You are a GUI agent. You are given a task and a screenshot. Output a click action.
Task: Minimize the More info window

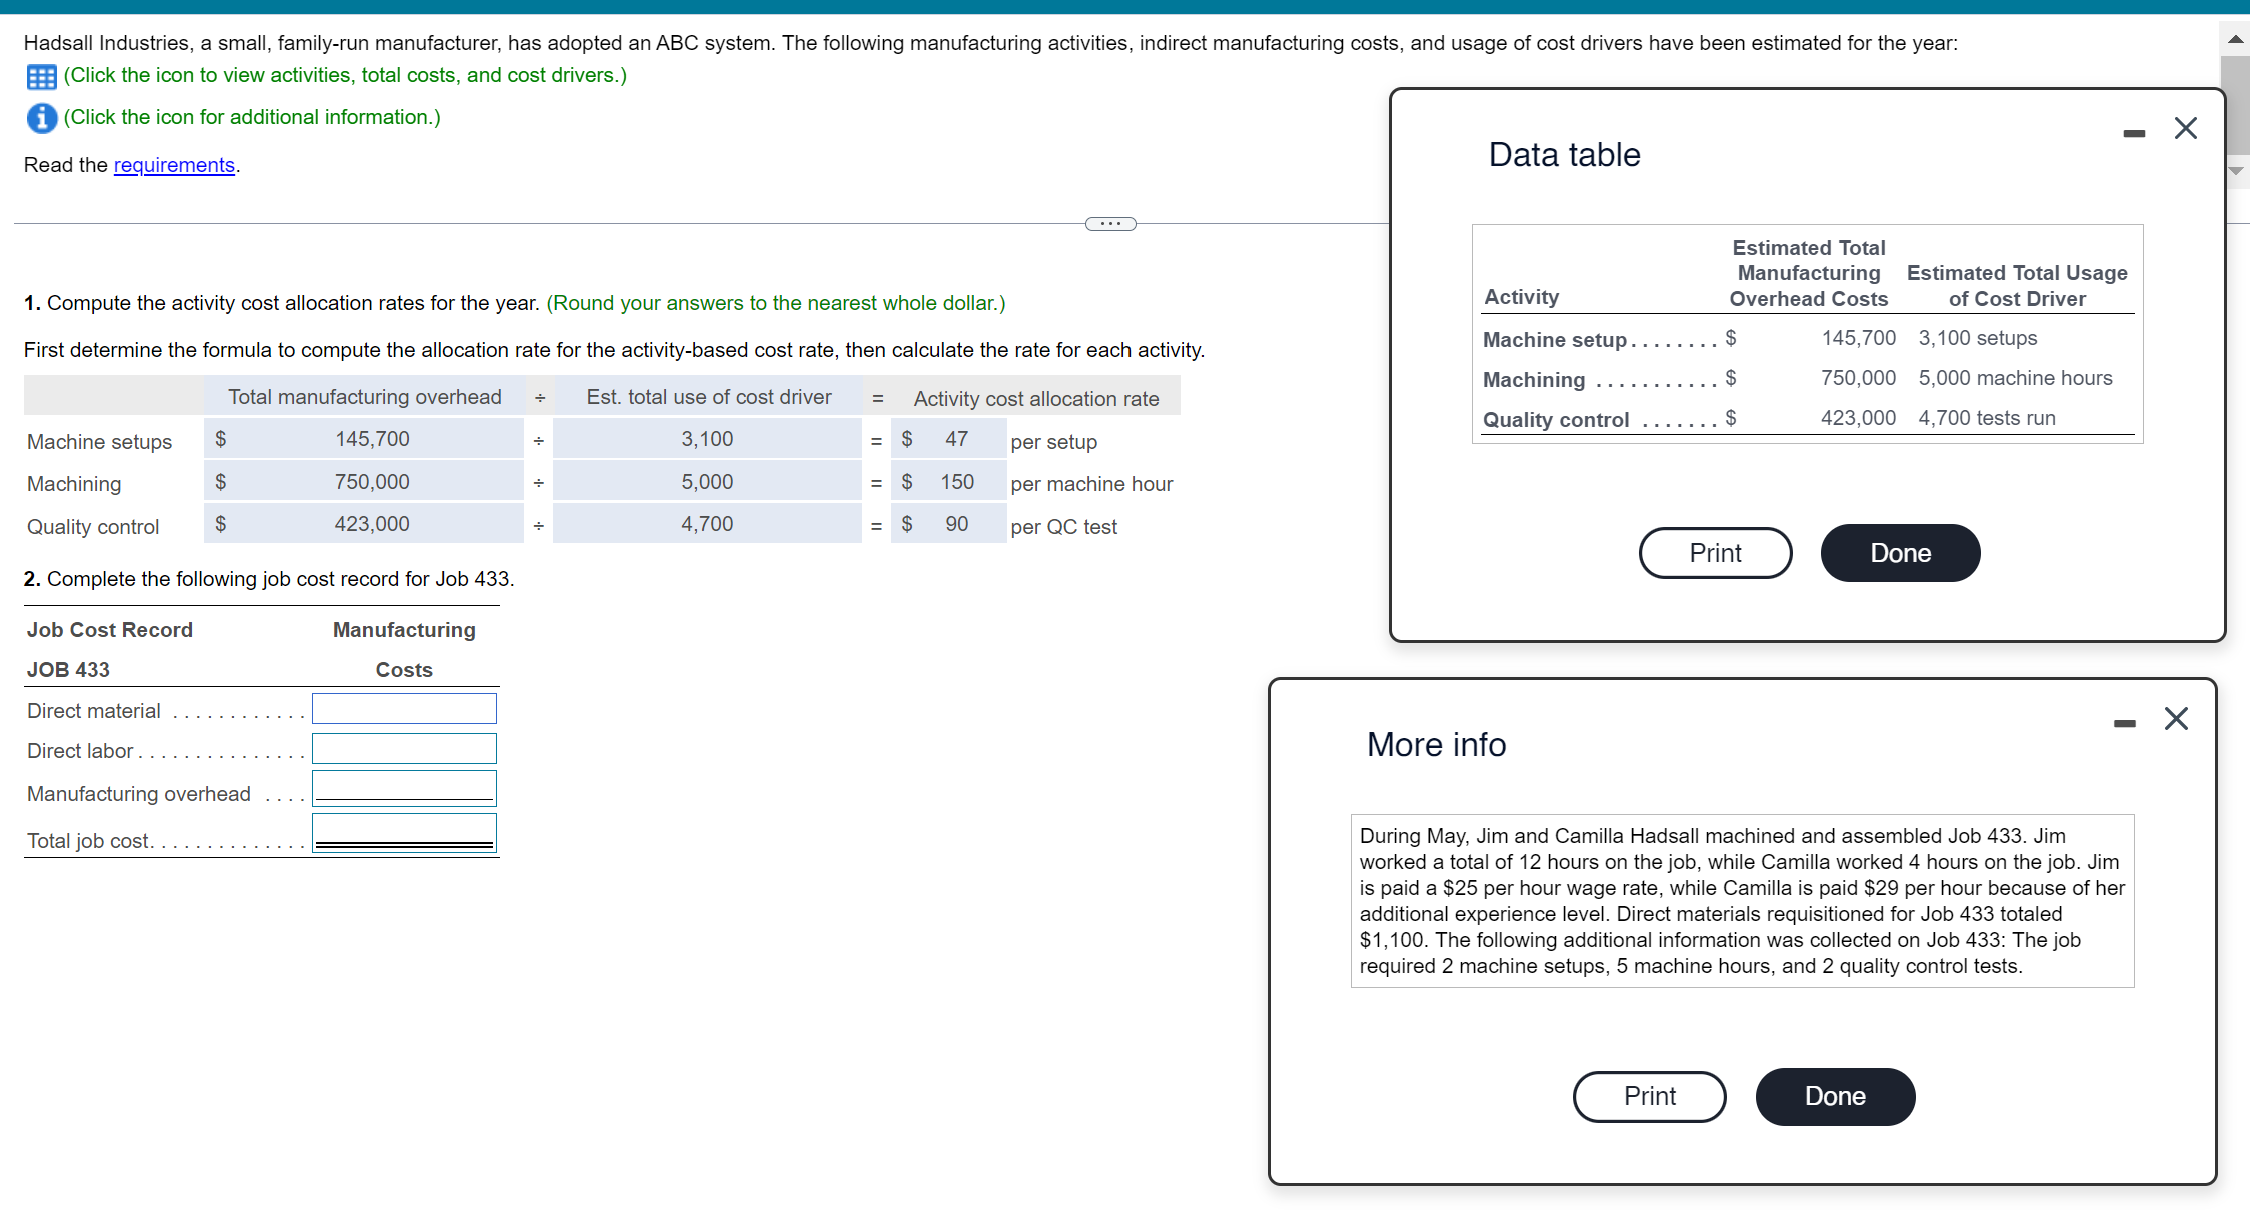click(x=2123, y=719)
